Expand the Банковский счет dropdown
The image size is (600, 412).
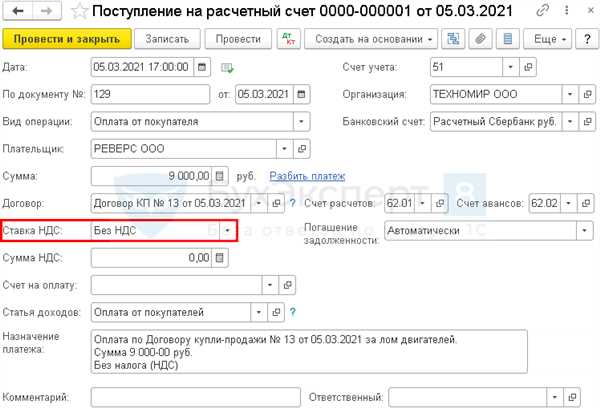click(x=570, y=121)
